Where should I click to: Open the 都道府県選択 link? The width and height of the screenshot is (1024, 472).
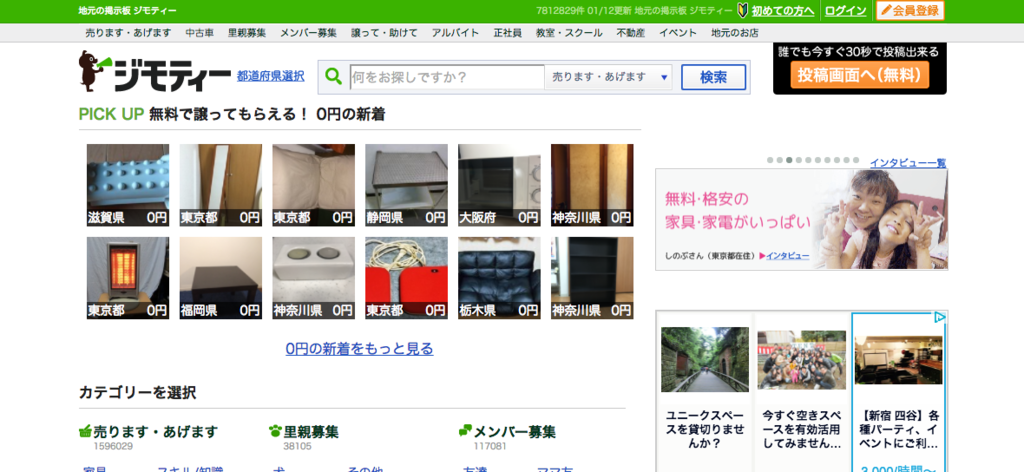270,76
